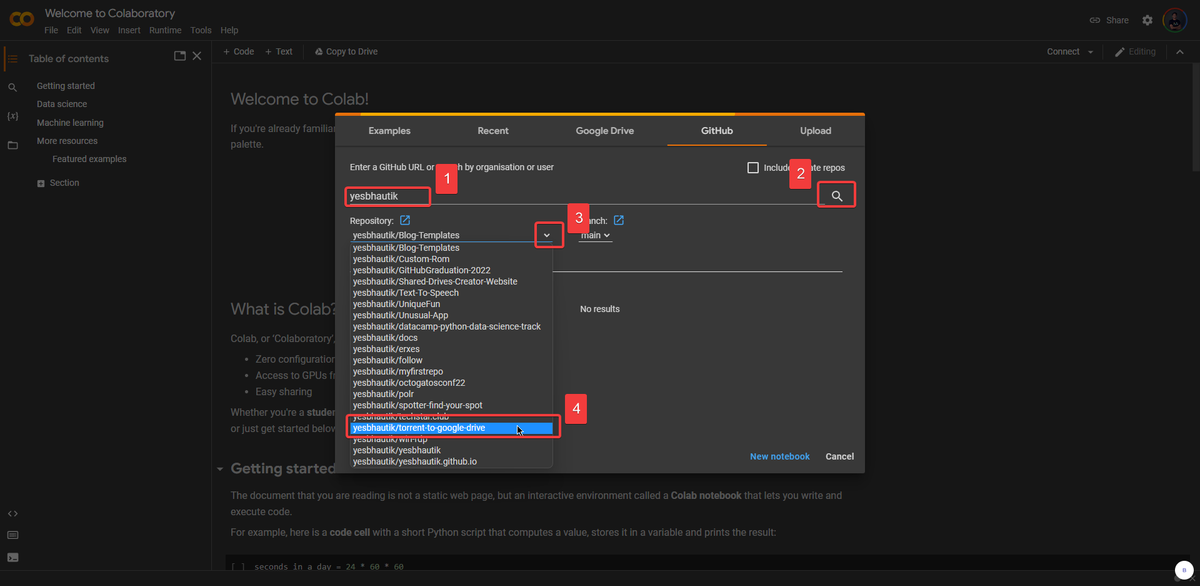The height and width of the screenshot is (586, 1200).
Task: Go to Featured examples in contents
Action: 89,159
